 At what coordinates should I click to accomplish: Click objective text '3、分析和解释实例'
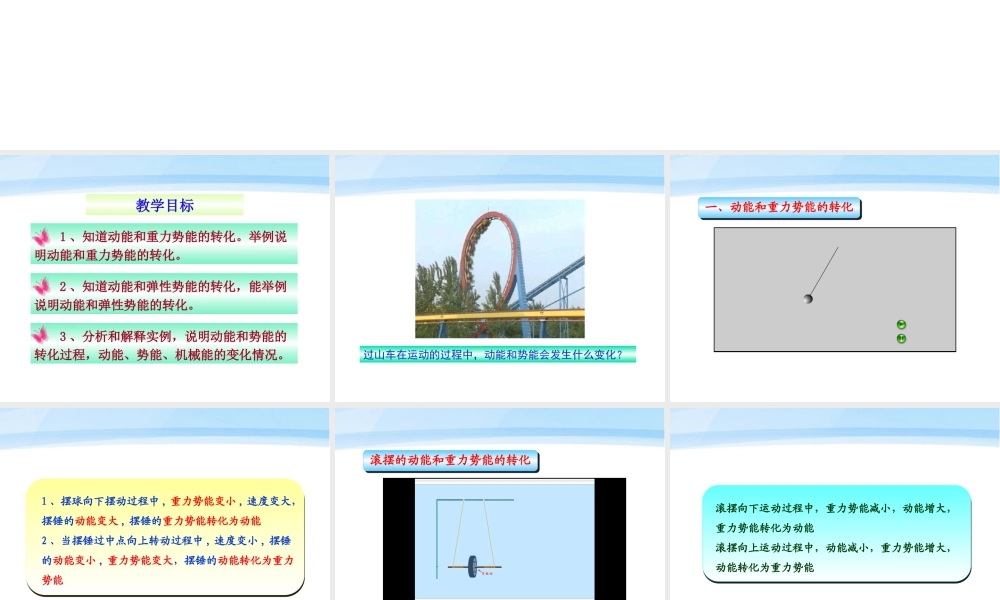point(115,336)
